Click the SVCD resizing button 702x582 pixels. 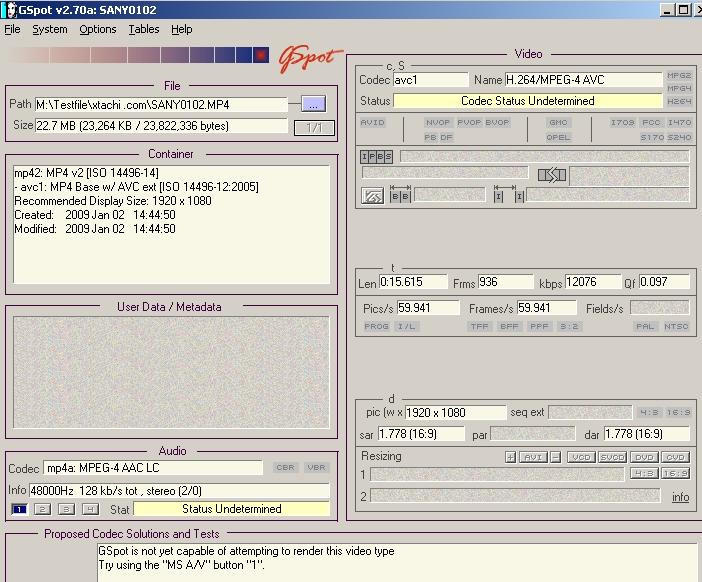tap(612, 457)
